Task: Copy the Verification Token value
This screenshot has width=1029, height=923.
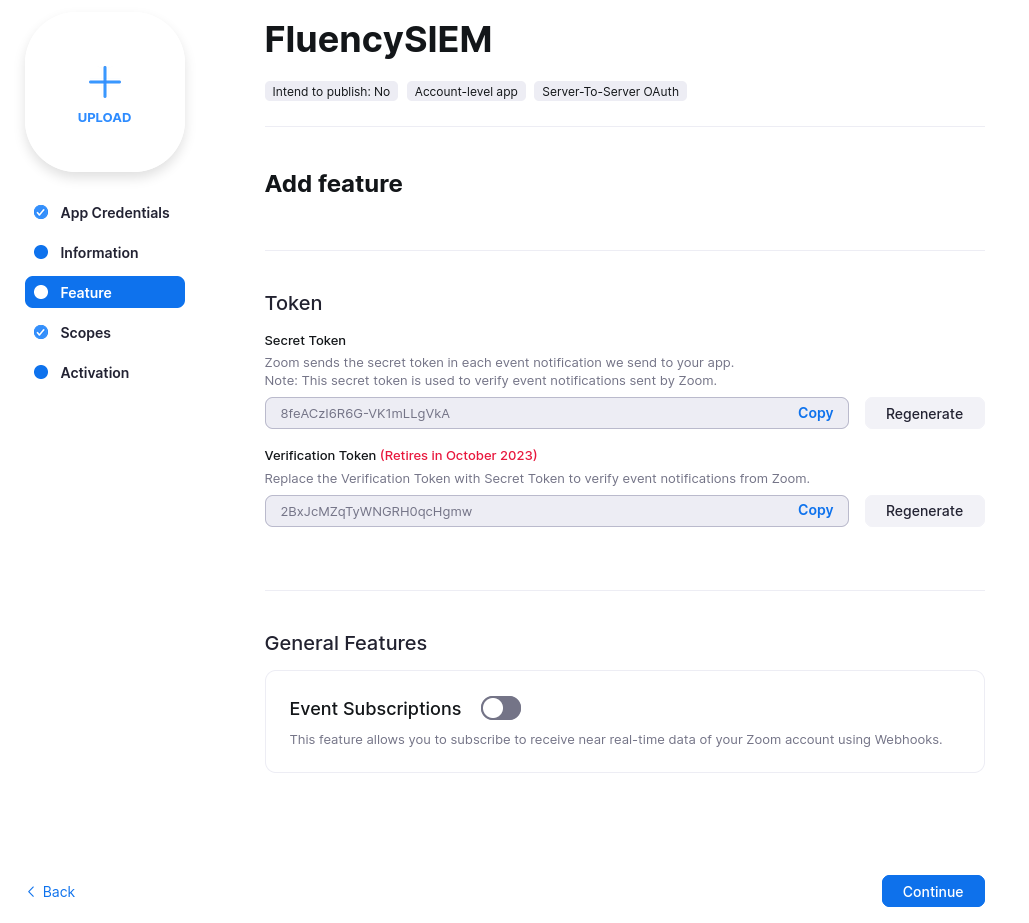Action: coord(815,510)
